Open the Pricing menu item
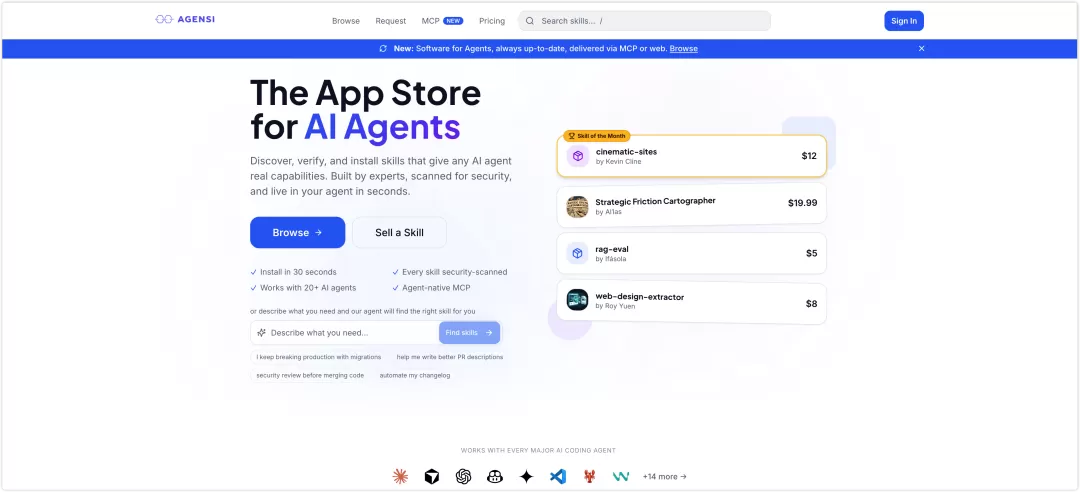 [492, 21]
